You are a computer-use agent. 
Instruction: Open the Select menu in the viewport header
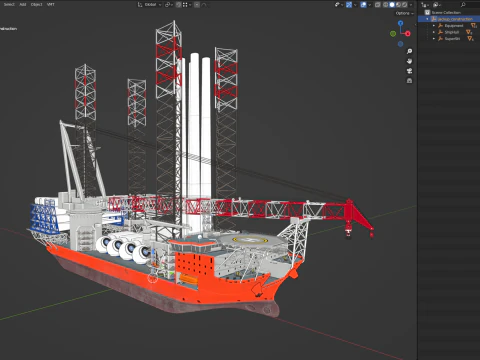(9, 4)
